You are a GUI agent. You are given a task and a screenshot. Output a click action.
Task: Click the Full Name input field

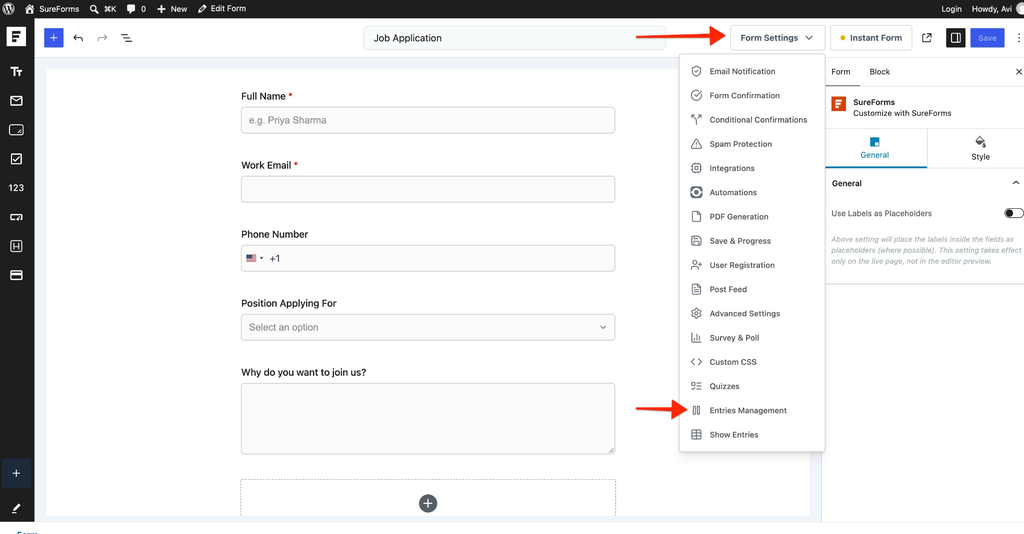pyautogui.click(x=428, y=120)
